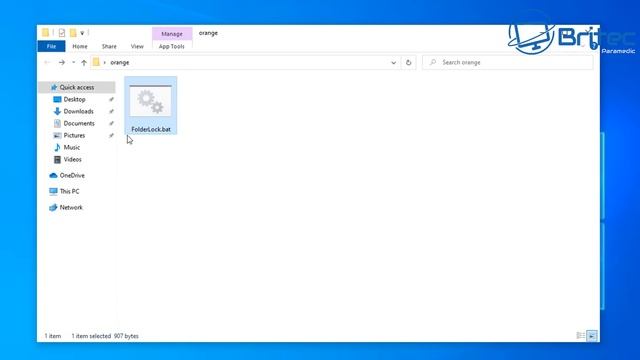This screenshot has height=360, width=640.
Task: Open the View ribbon tab
Action: (x=137, y=47)
